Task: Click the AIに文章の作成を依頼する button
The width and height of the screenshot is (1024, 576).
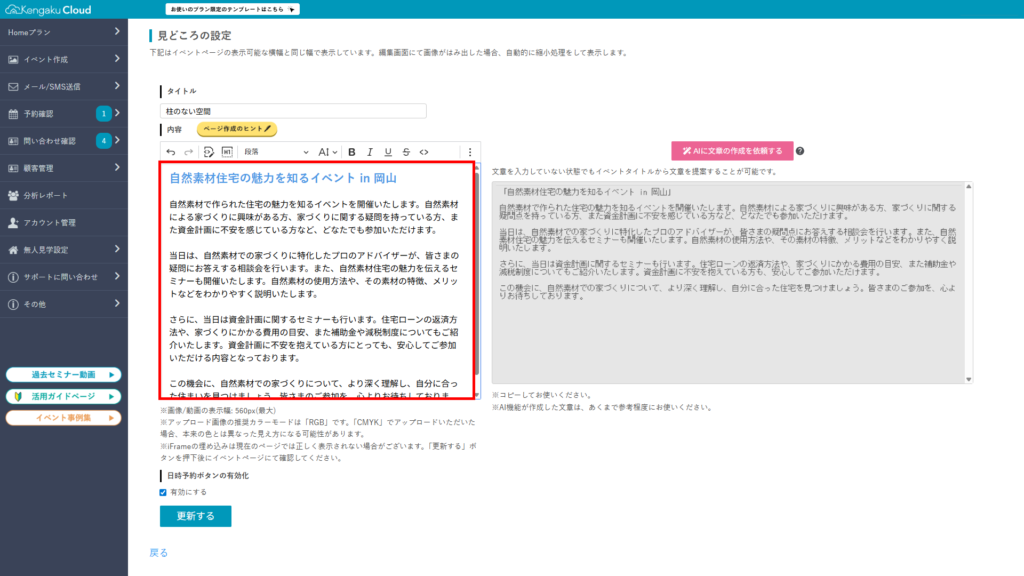Action: point(732,151)
